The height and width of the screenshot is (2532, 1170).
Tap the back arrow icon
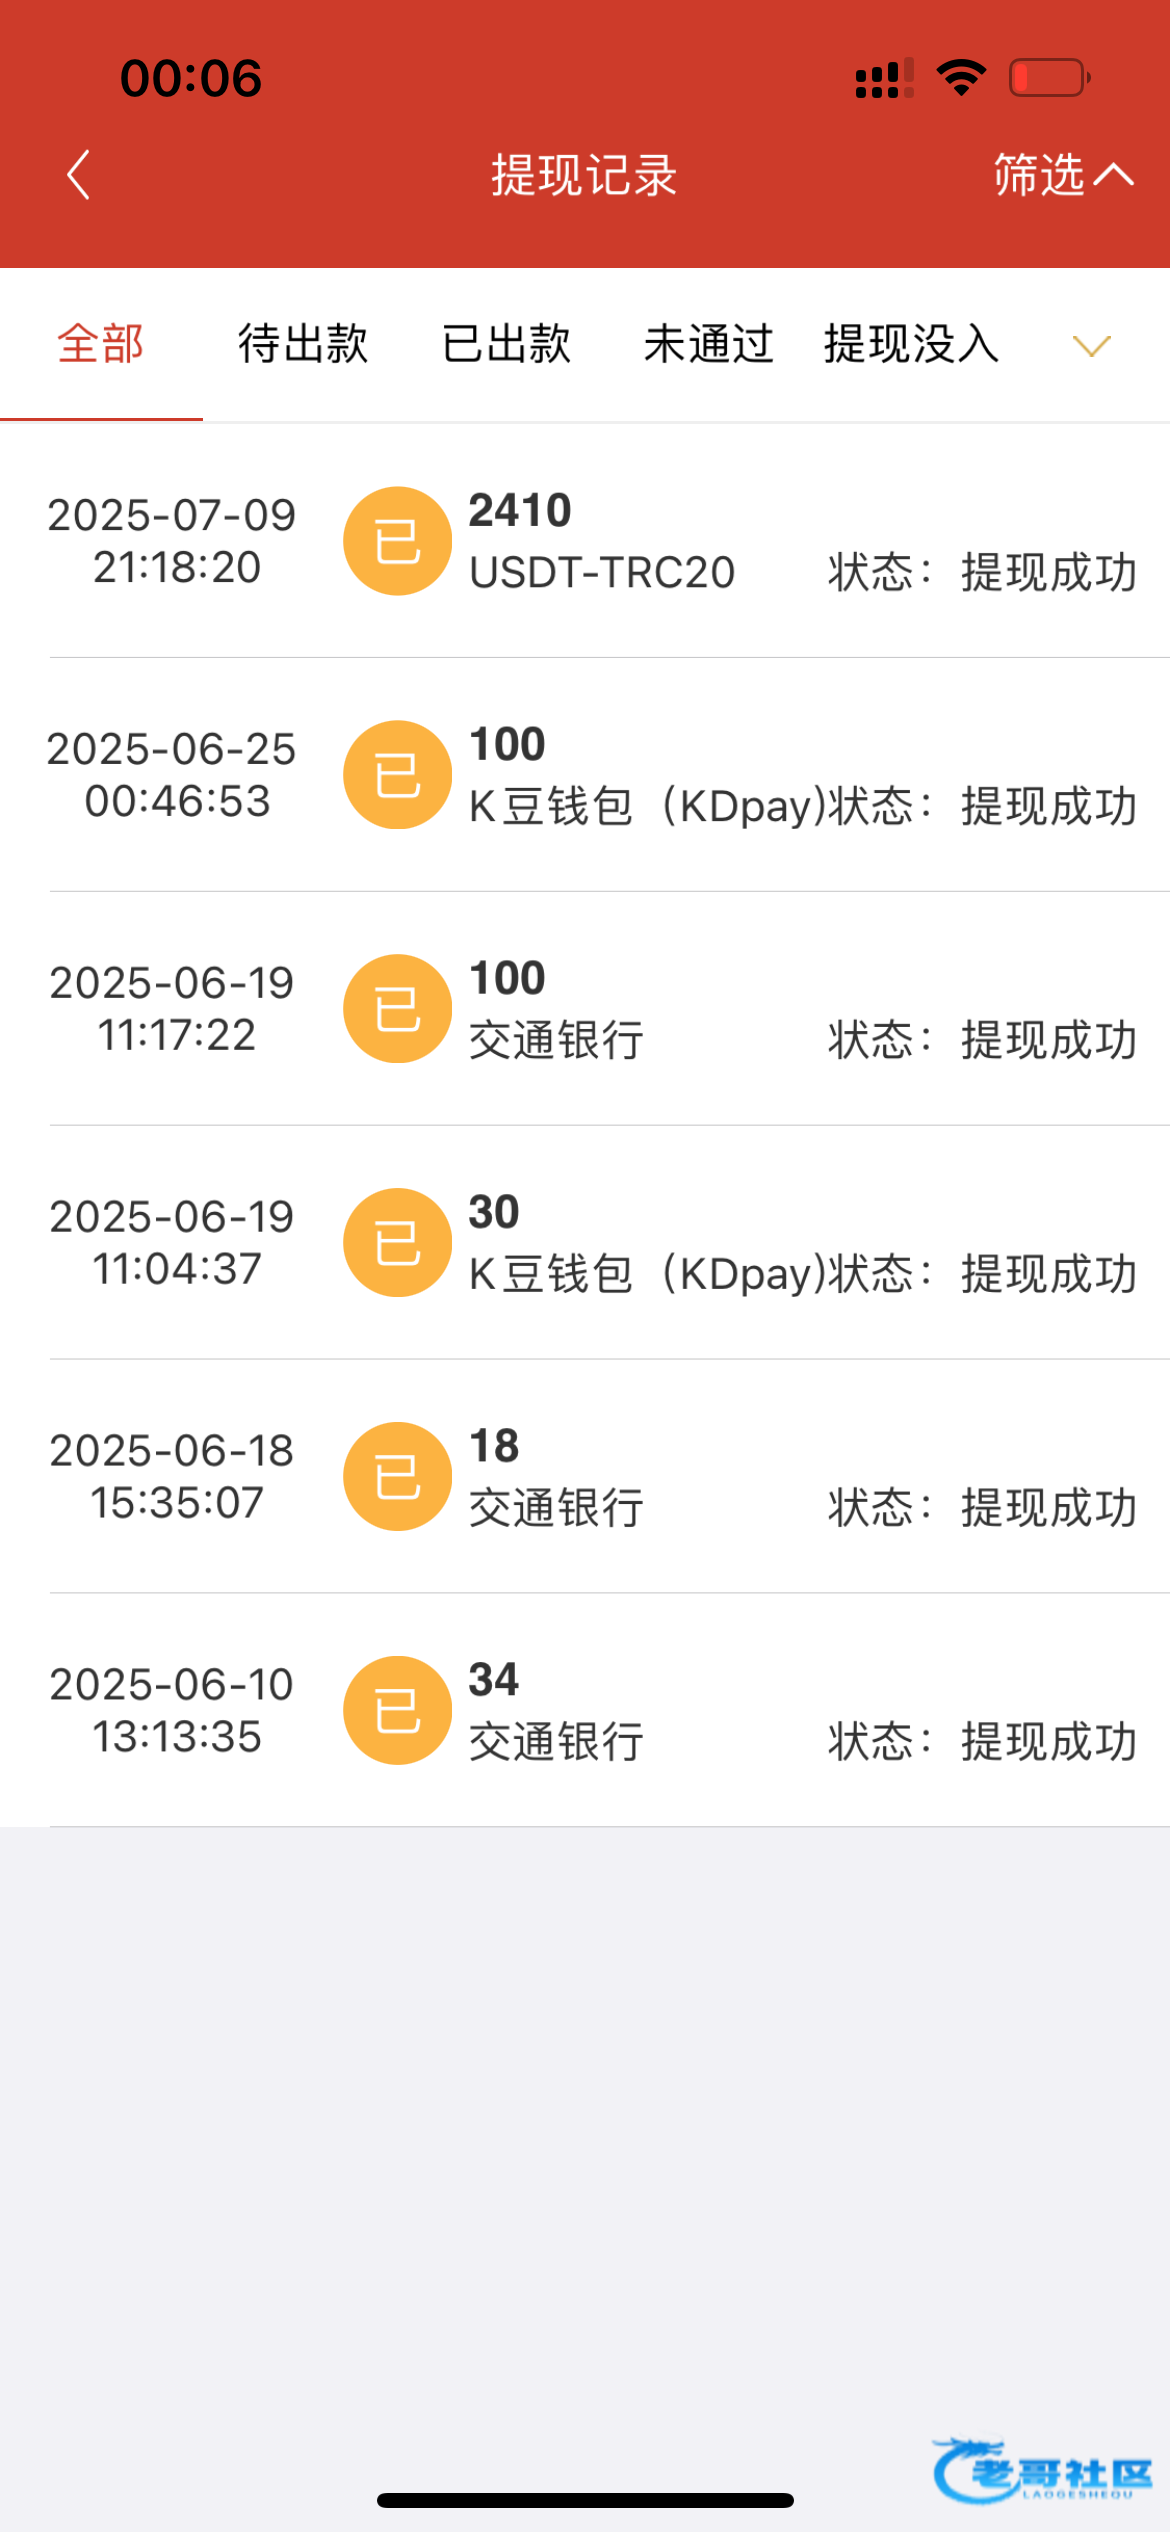78,176
